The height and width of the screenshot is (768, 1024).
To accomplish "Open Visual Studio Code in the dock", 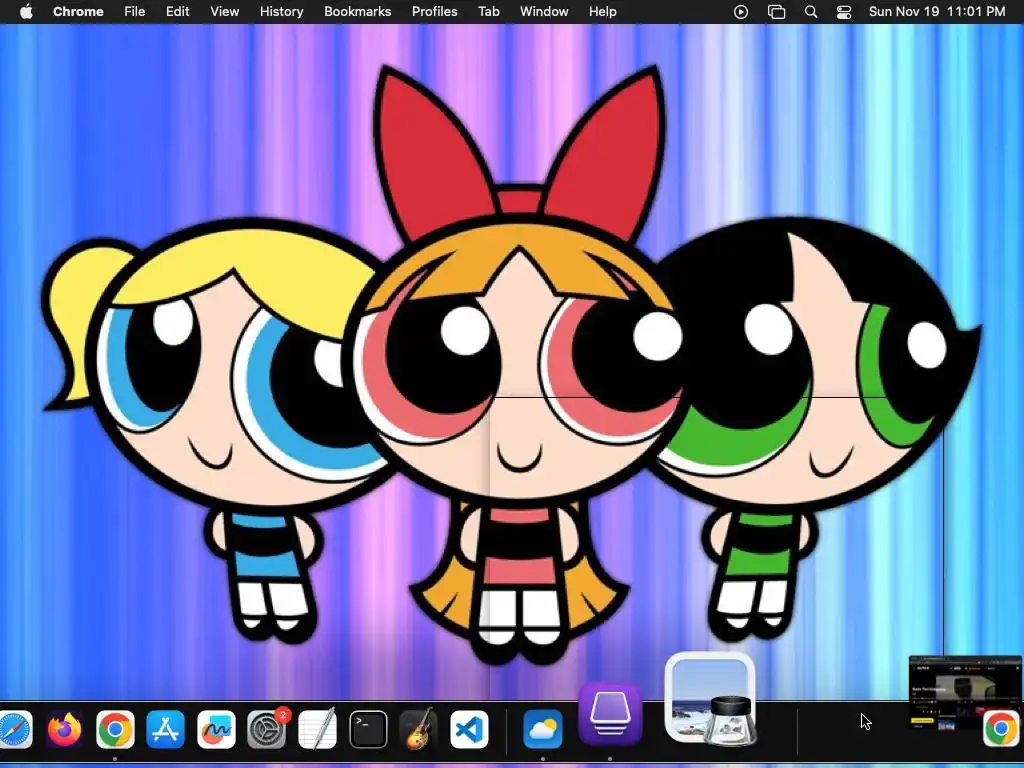I will point(469,729).
